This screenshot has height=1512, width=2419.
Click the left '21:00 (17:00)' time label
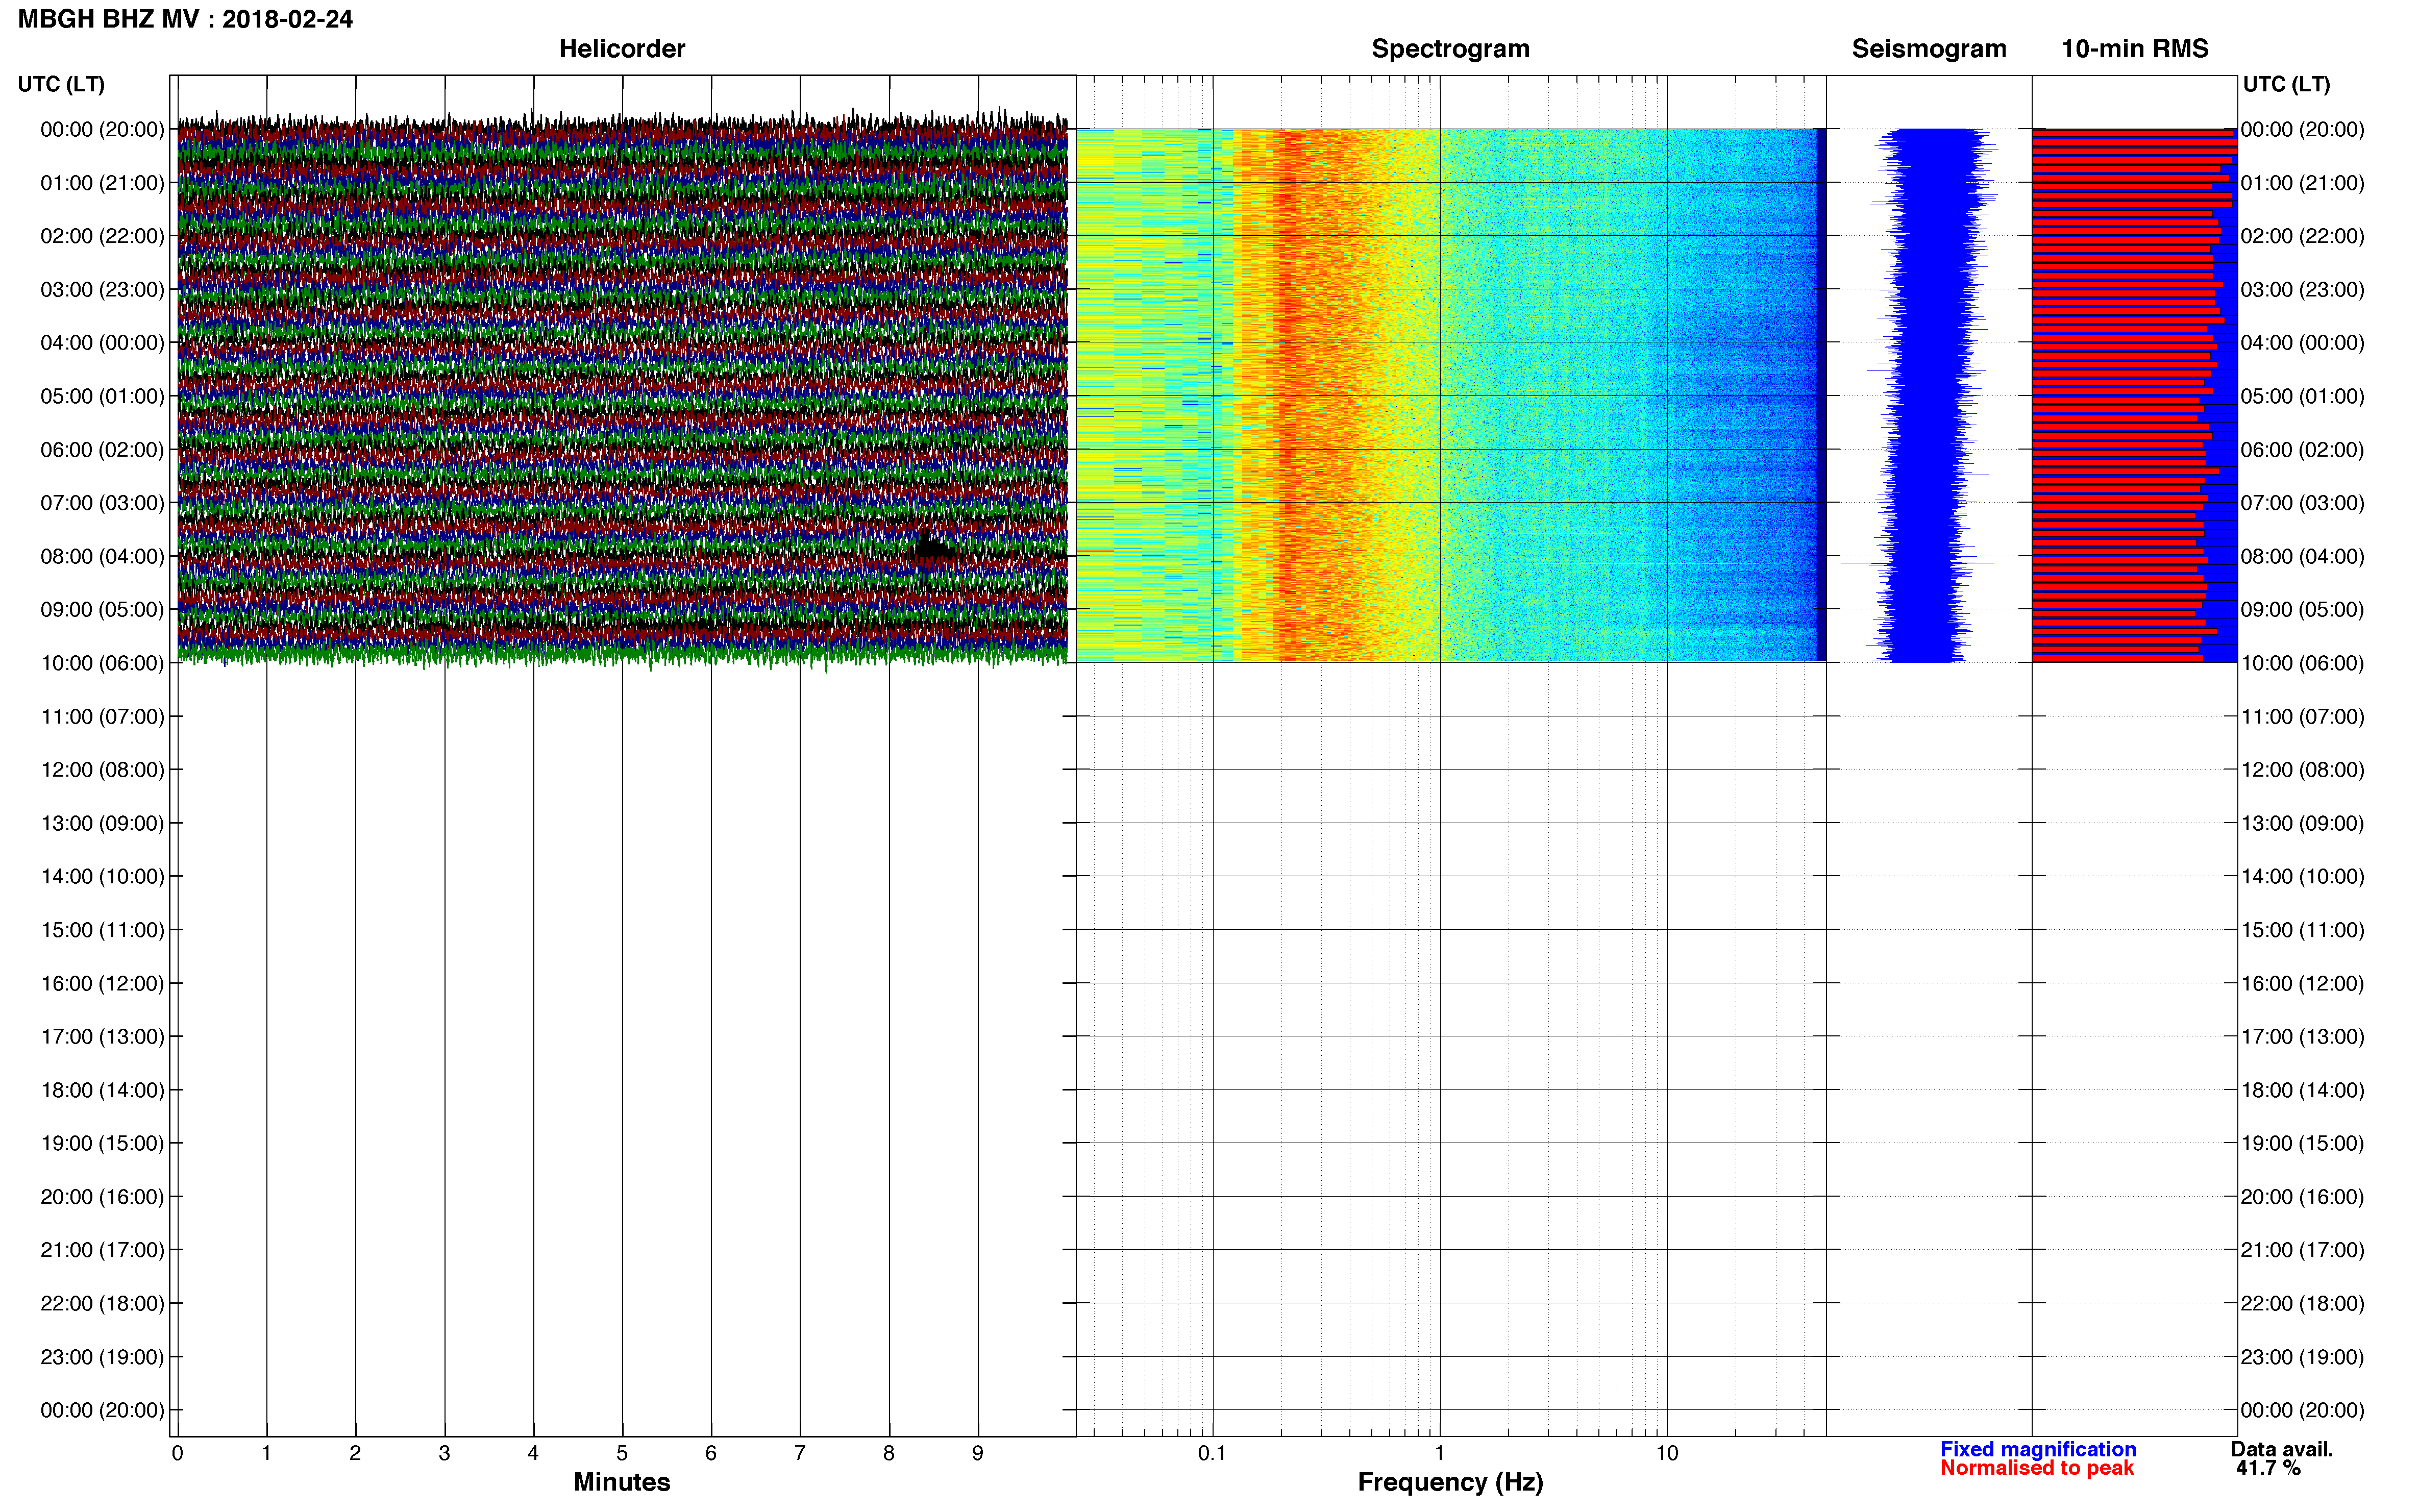102,1250
